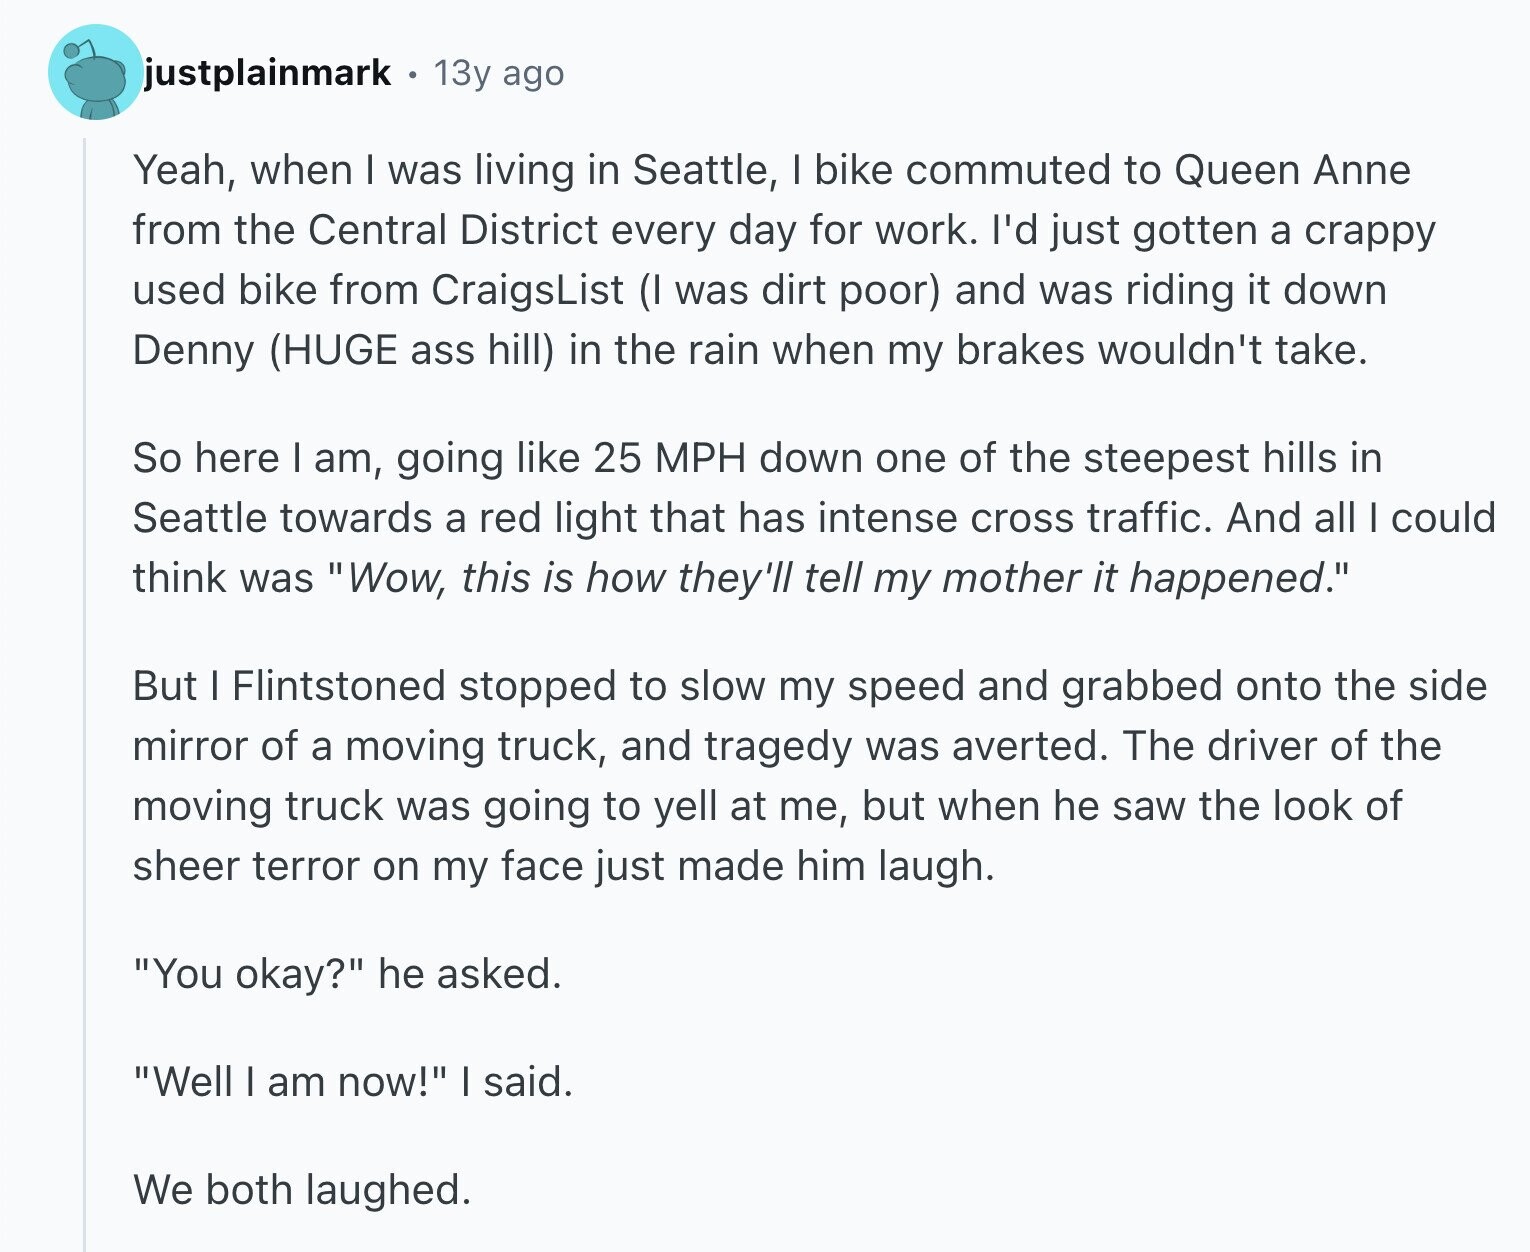Click the dot separator beside the username
Image resolution: width=1530 pixels, height=1252 pixels.
coord(412,74)
